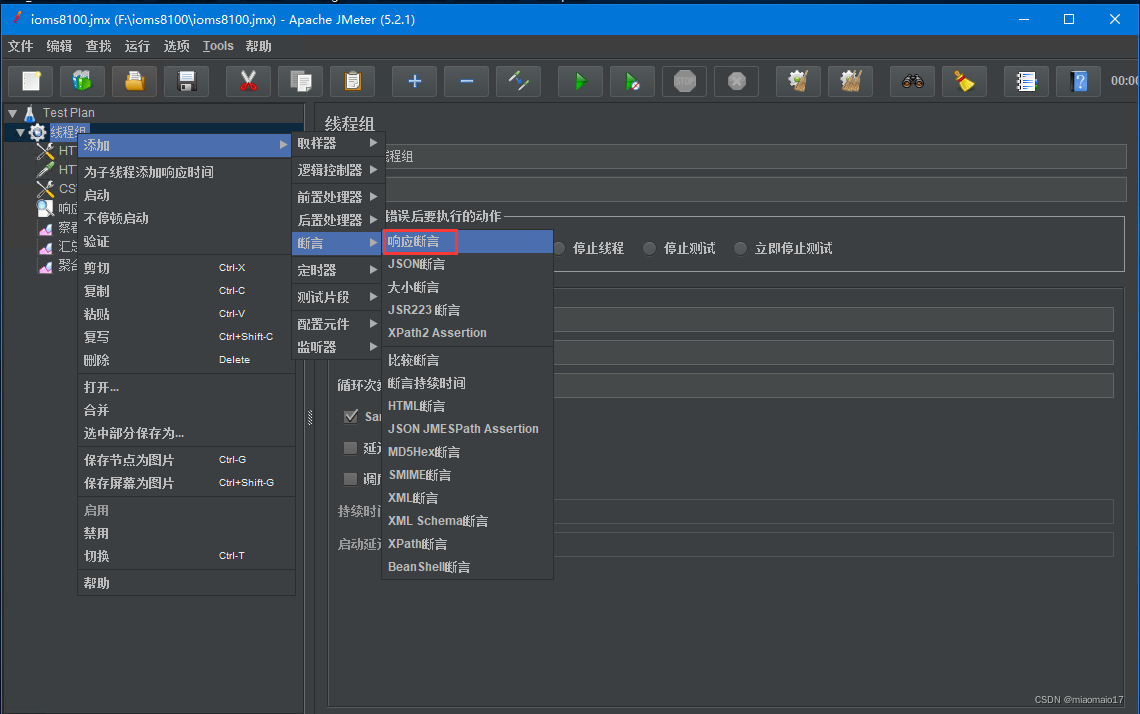
Task: Choose JSON断言 menu item
Action: tap(467, 265)
